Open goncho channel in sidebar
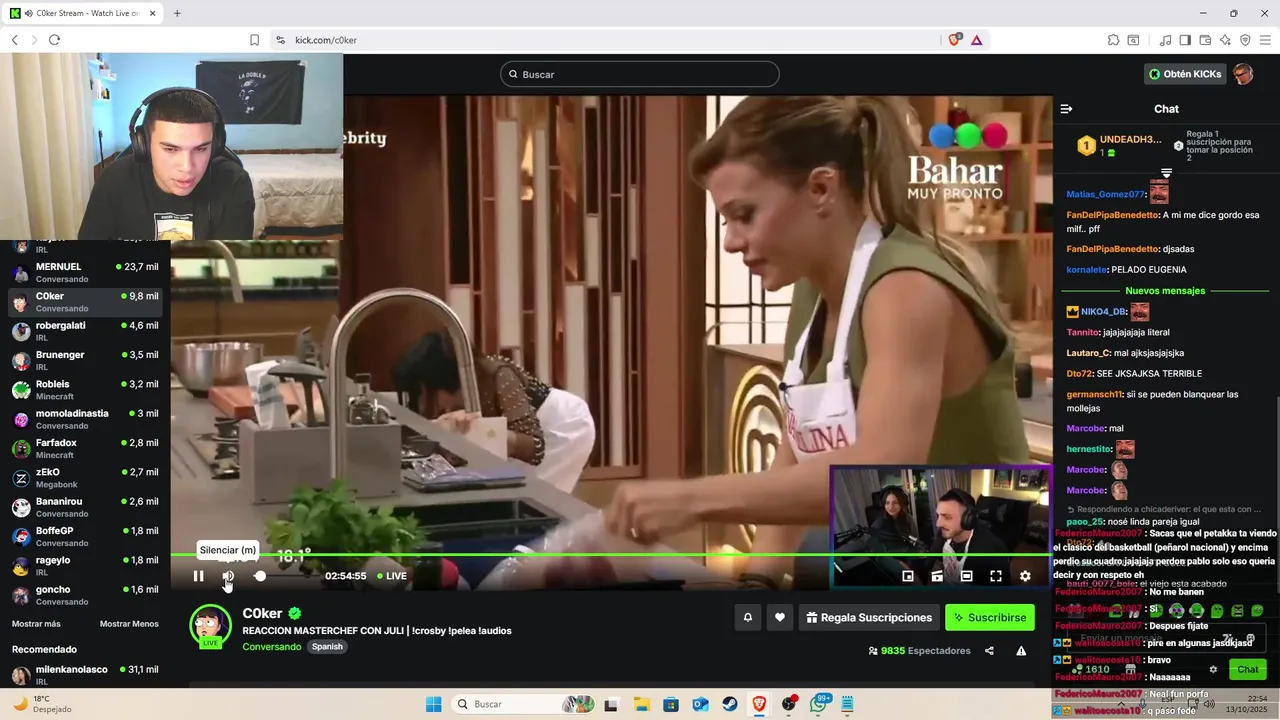The height and width of the screenshot is (720, 1280). click(85, 595)
